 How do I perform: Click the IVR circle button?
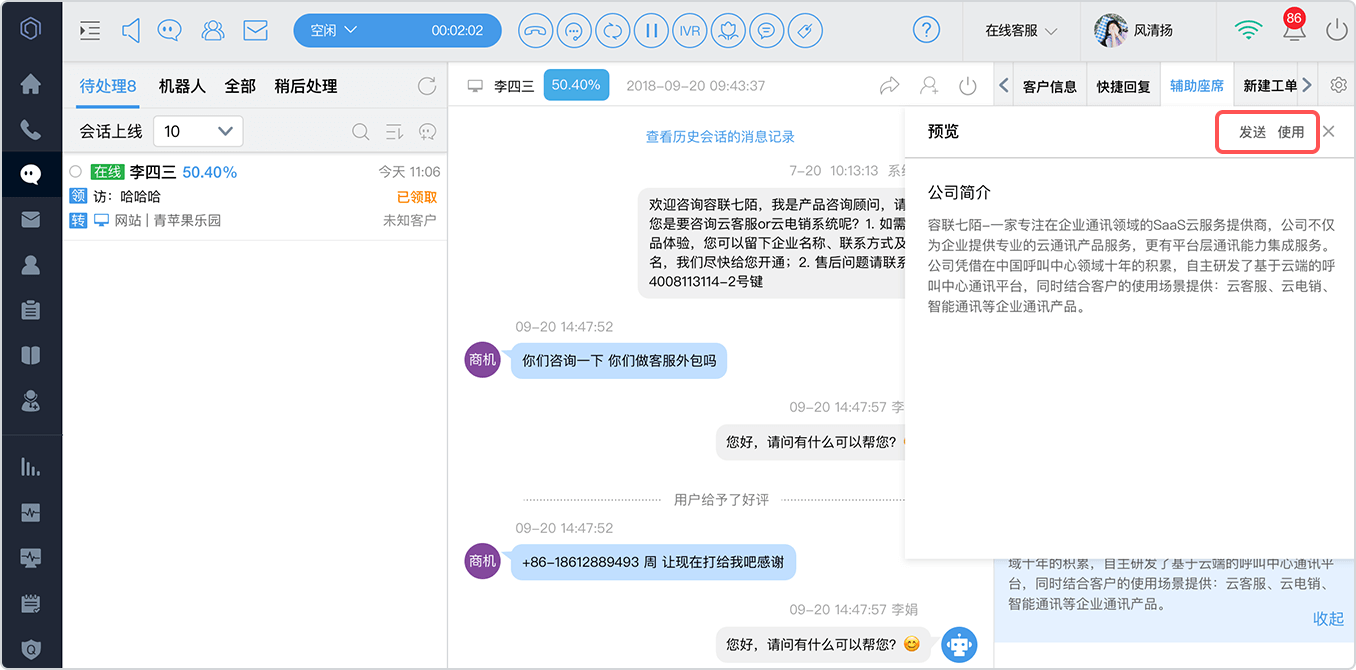coord(689,30)
